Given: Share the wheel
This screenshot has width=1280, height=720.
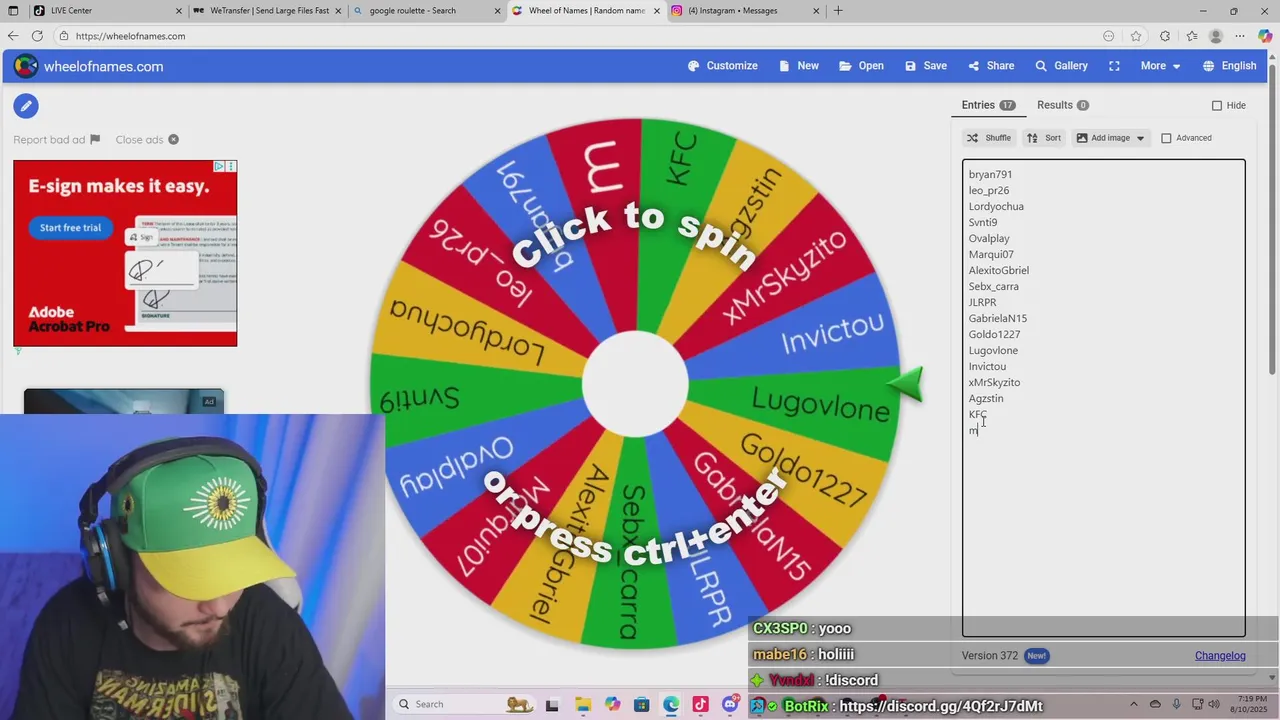Looking at the screenshot, I should tap(990, 66).
